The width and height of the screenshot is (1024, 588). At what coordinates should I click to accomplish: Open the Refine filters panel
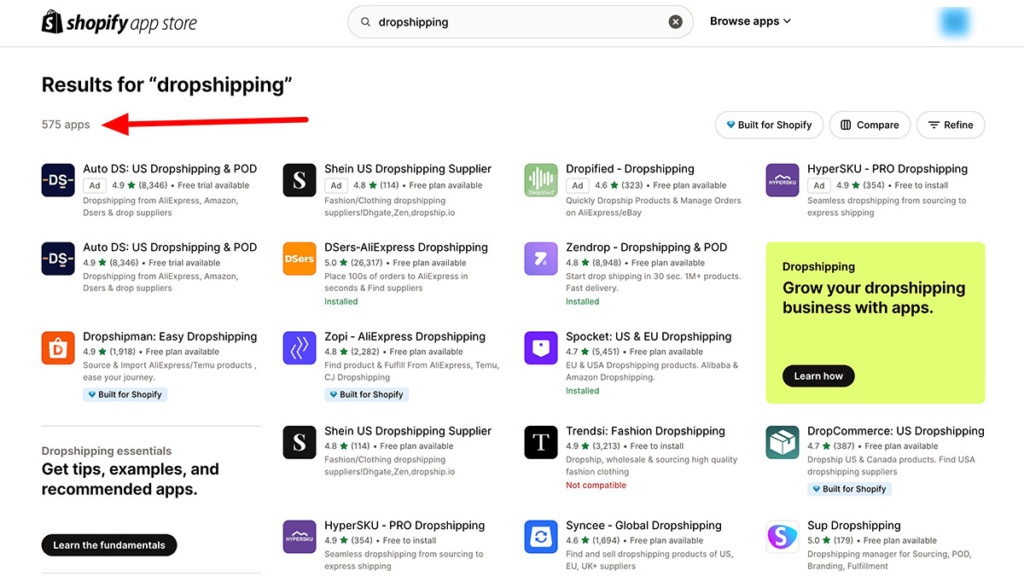(950, 124)
